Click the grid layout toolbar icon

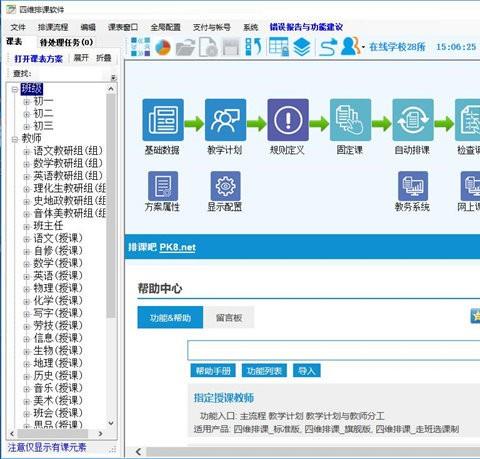[x=140, y=47]
